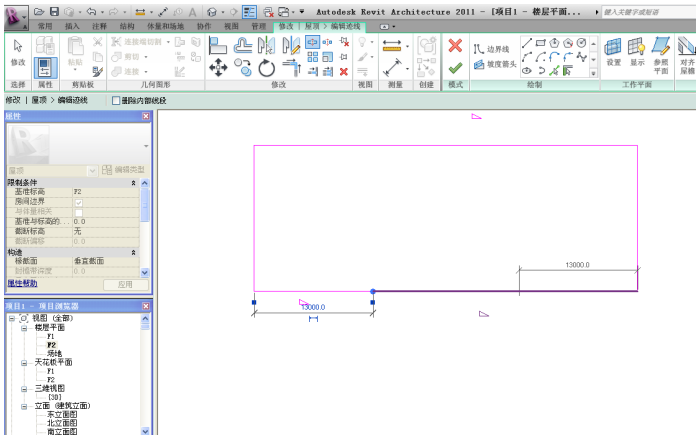Choose the Line draw tool
Screen dimensions: 699x440
point(527,43)
